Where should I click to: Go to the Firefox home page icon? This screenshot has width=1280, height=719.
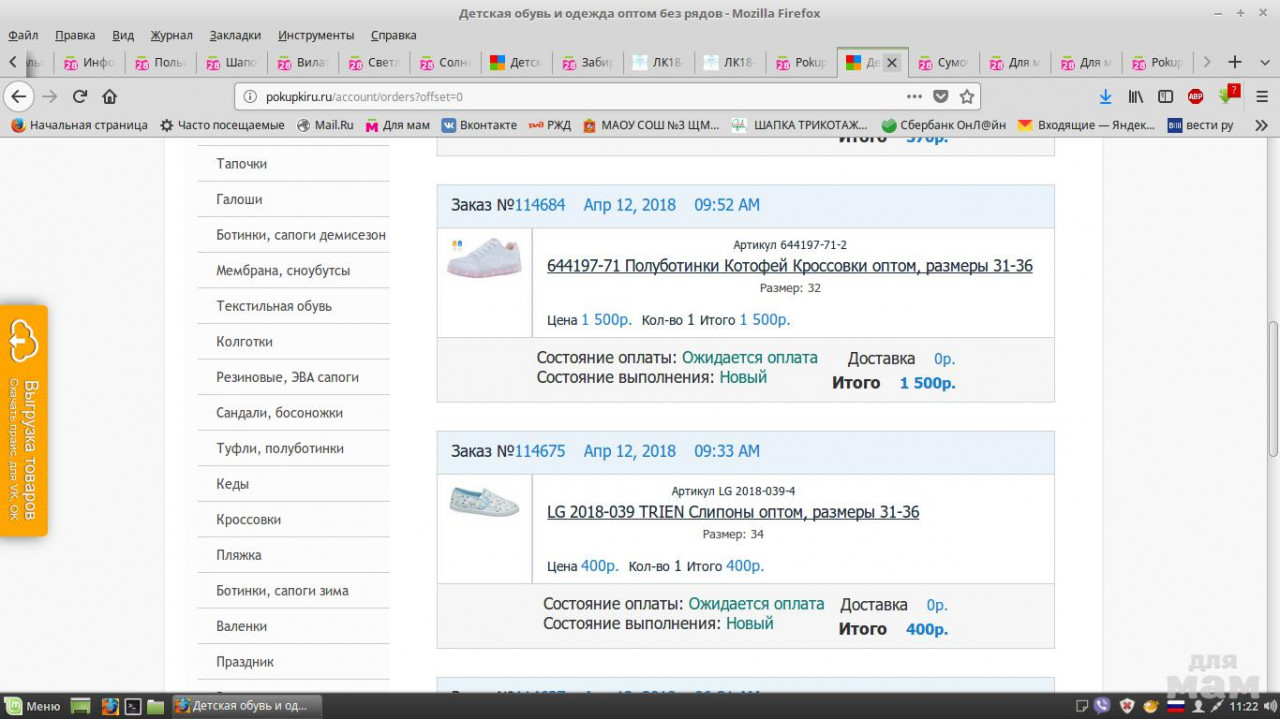click(110, 97)
